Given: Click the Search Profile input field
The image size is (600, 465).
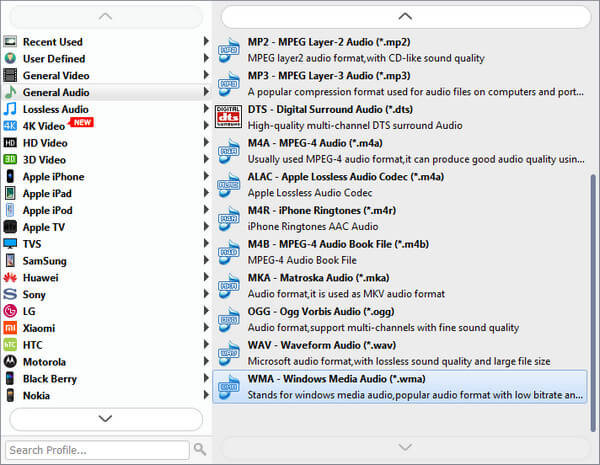Looking at the screenshot, I should tap(97, 450).
